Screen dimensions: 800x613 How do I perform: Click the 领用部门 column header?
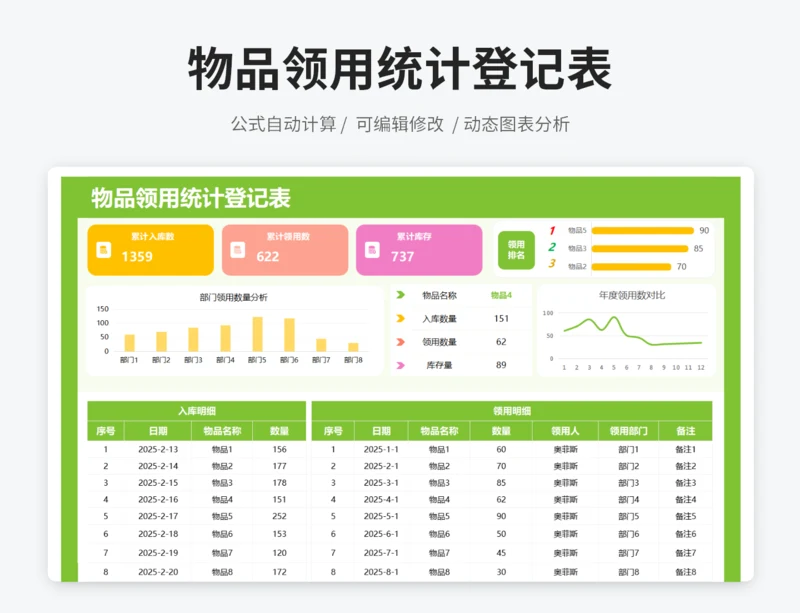pyautogui.click(x=629, y=431)
